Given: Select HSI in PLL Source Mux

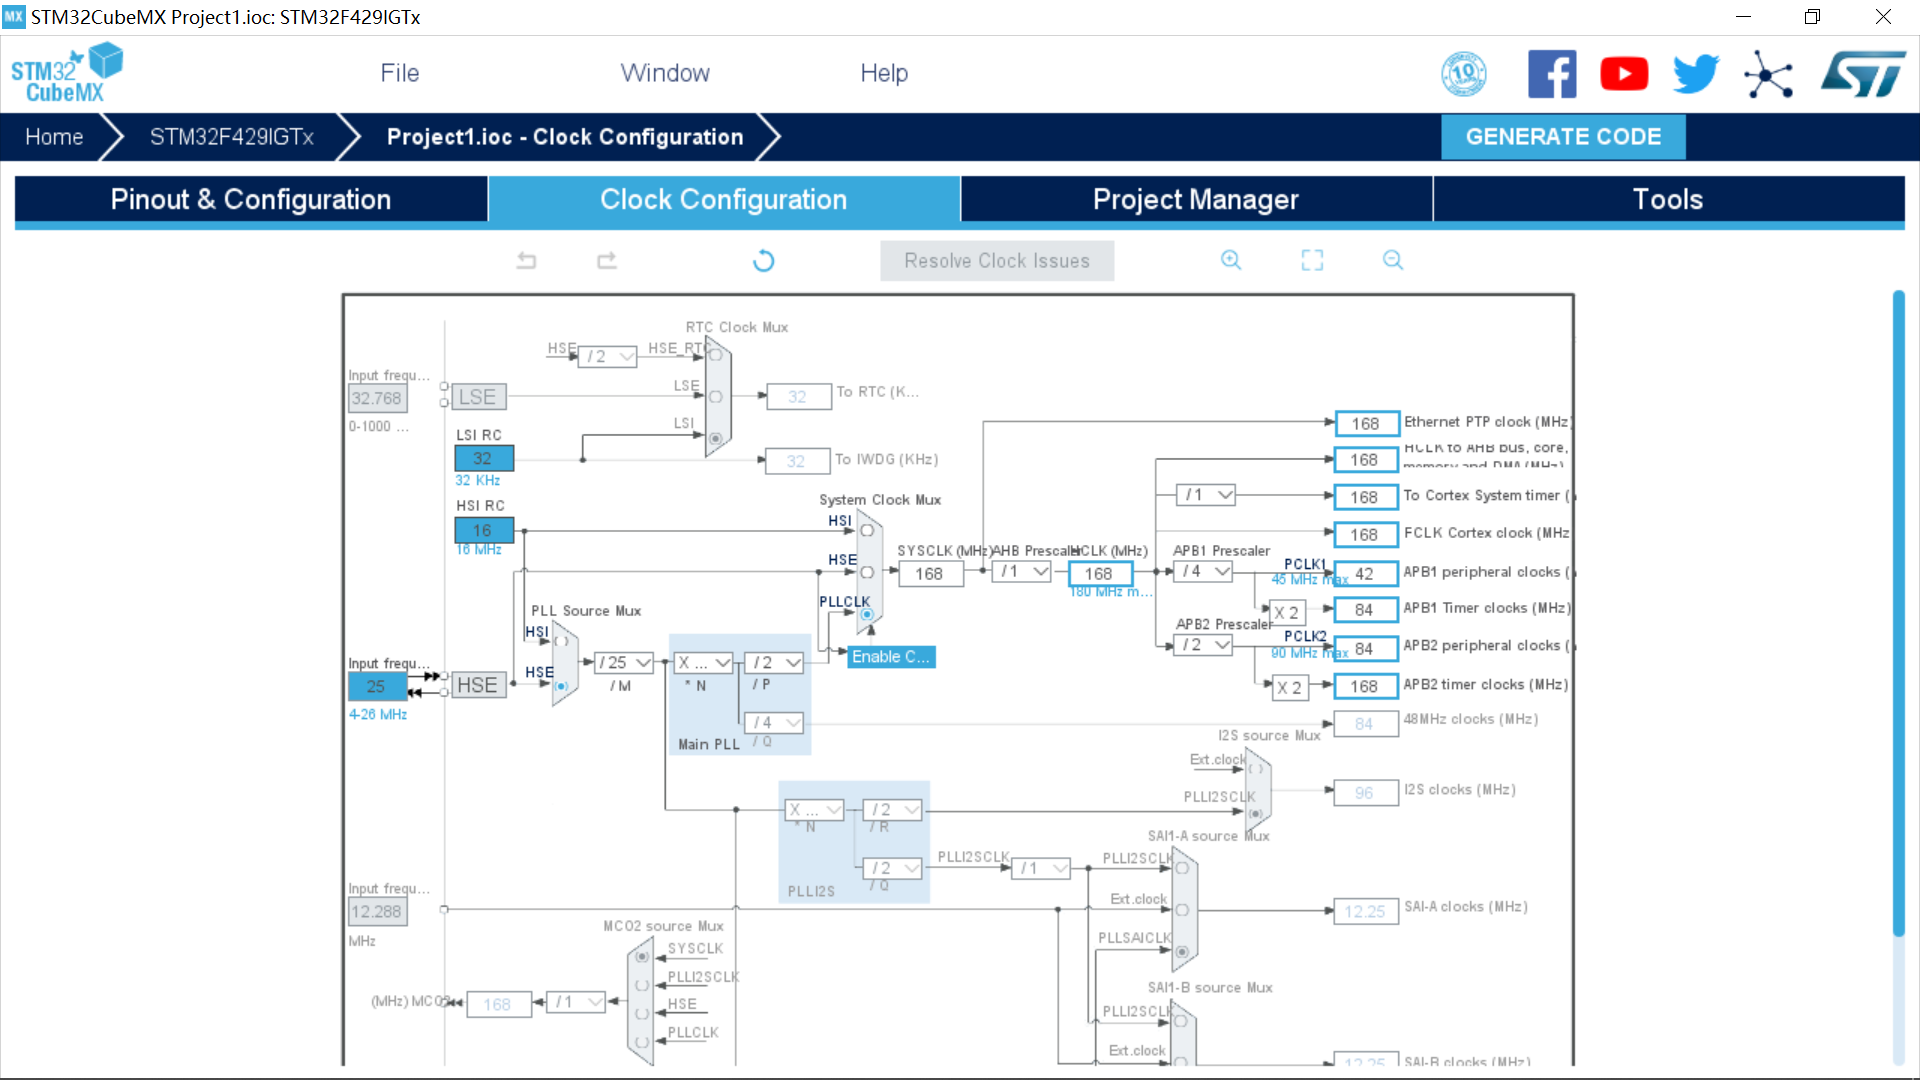Looking at the screenshot, I should coord(561,642).
